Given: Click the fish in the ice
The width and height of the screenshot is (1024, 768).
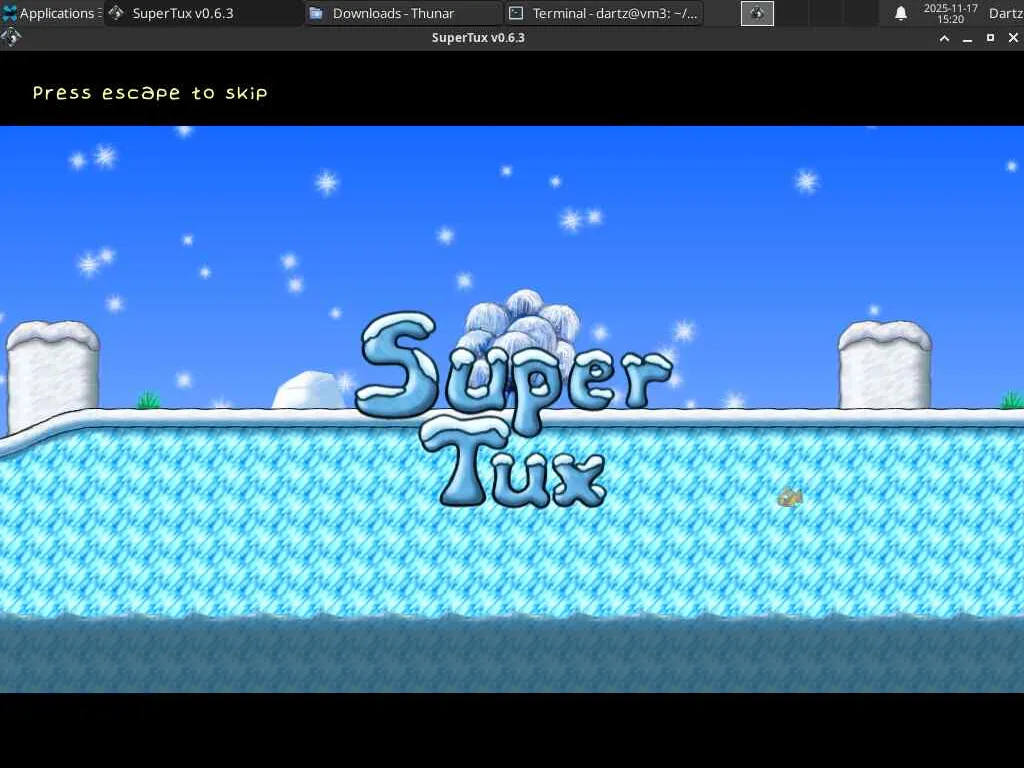Looking at the screenshot, I should pyautogui.click(x=790, y=498).
